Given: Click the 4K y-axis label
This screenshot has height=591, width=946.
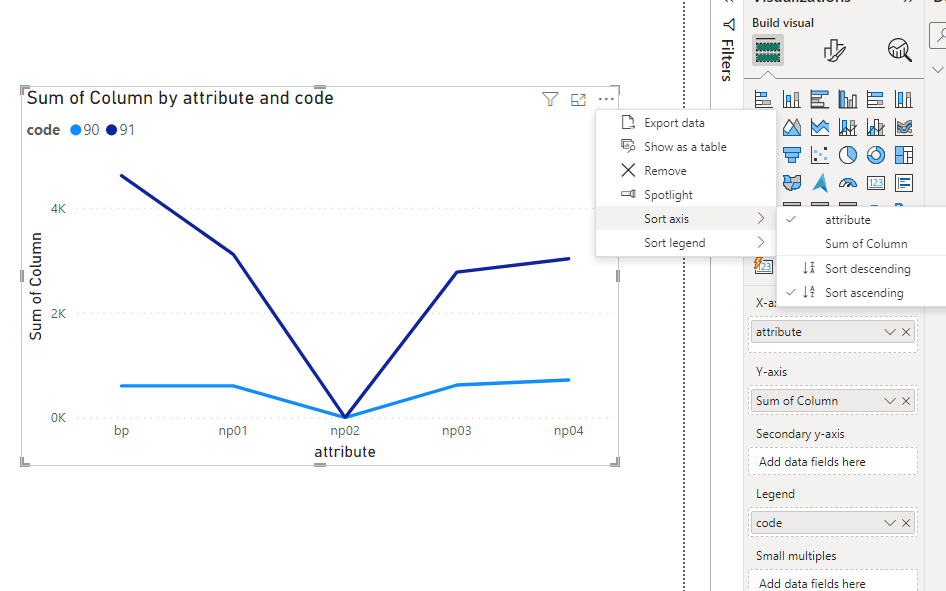Looking at the screenshot, I should pos(59,209).
